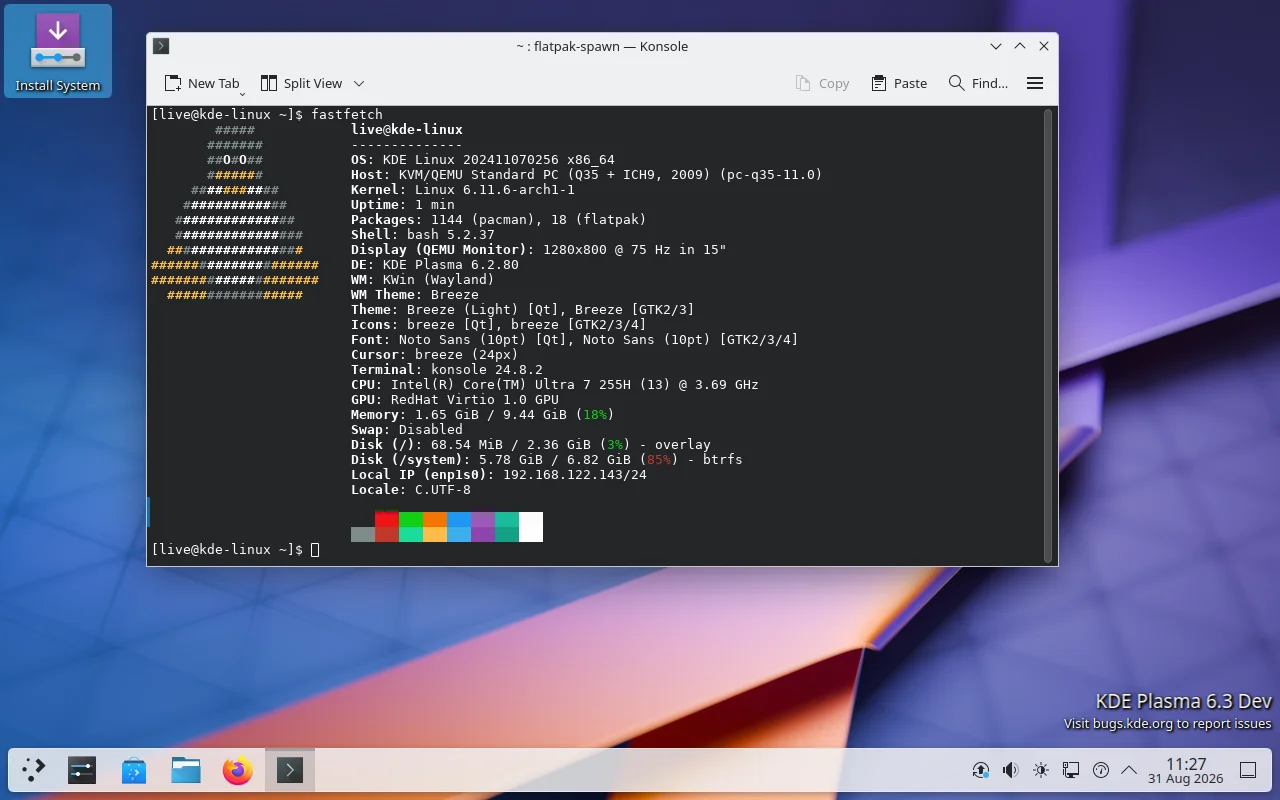This screenshot has height=800, width=1280.
Task: Click the "DE: KDE Plasma 6.2.80" line
Action: click(435, 265)
